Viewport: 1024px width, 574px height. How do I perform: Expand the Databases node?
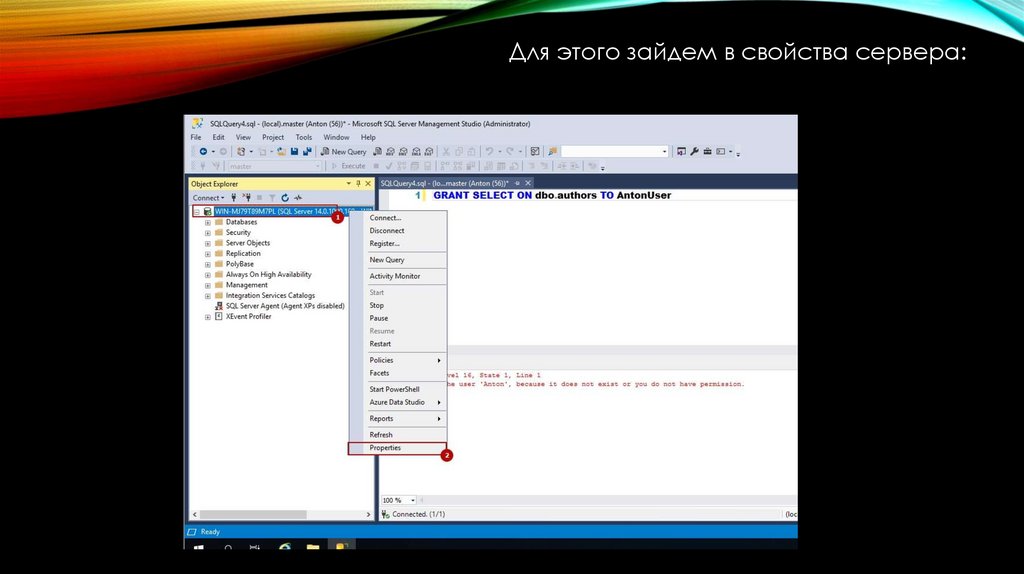pos(208,223)
